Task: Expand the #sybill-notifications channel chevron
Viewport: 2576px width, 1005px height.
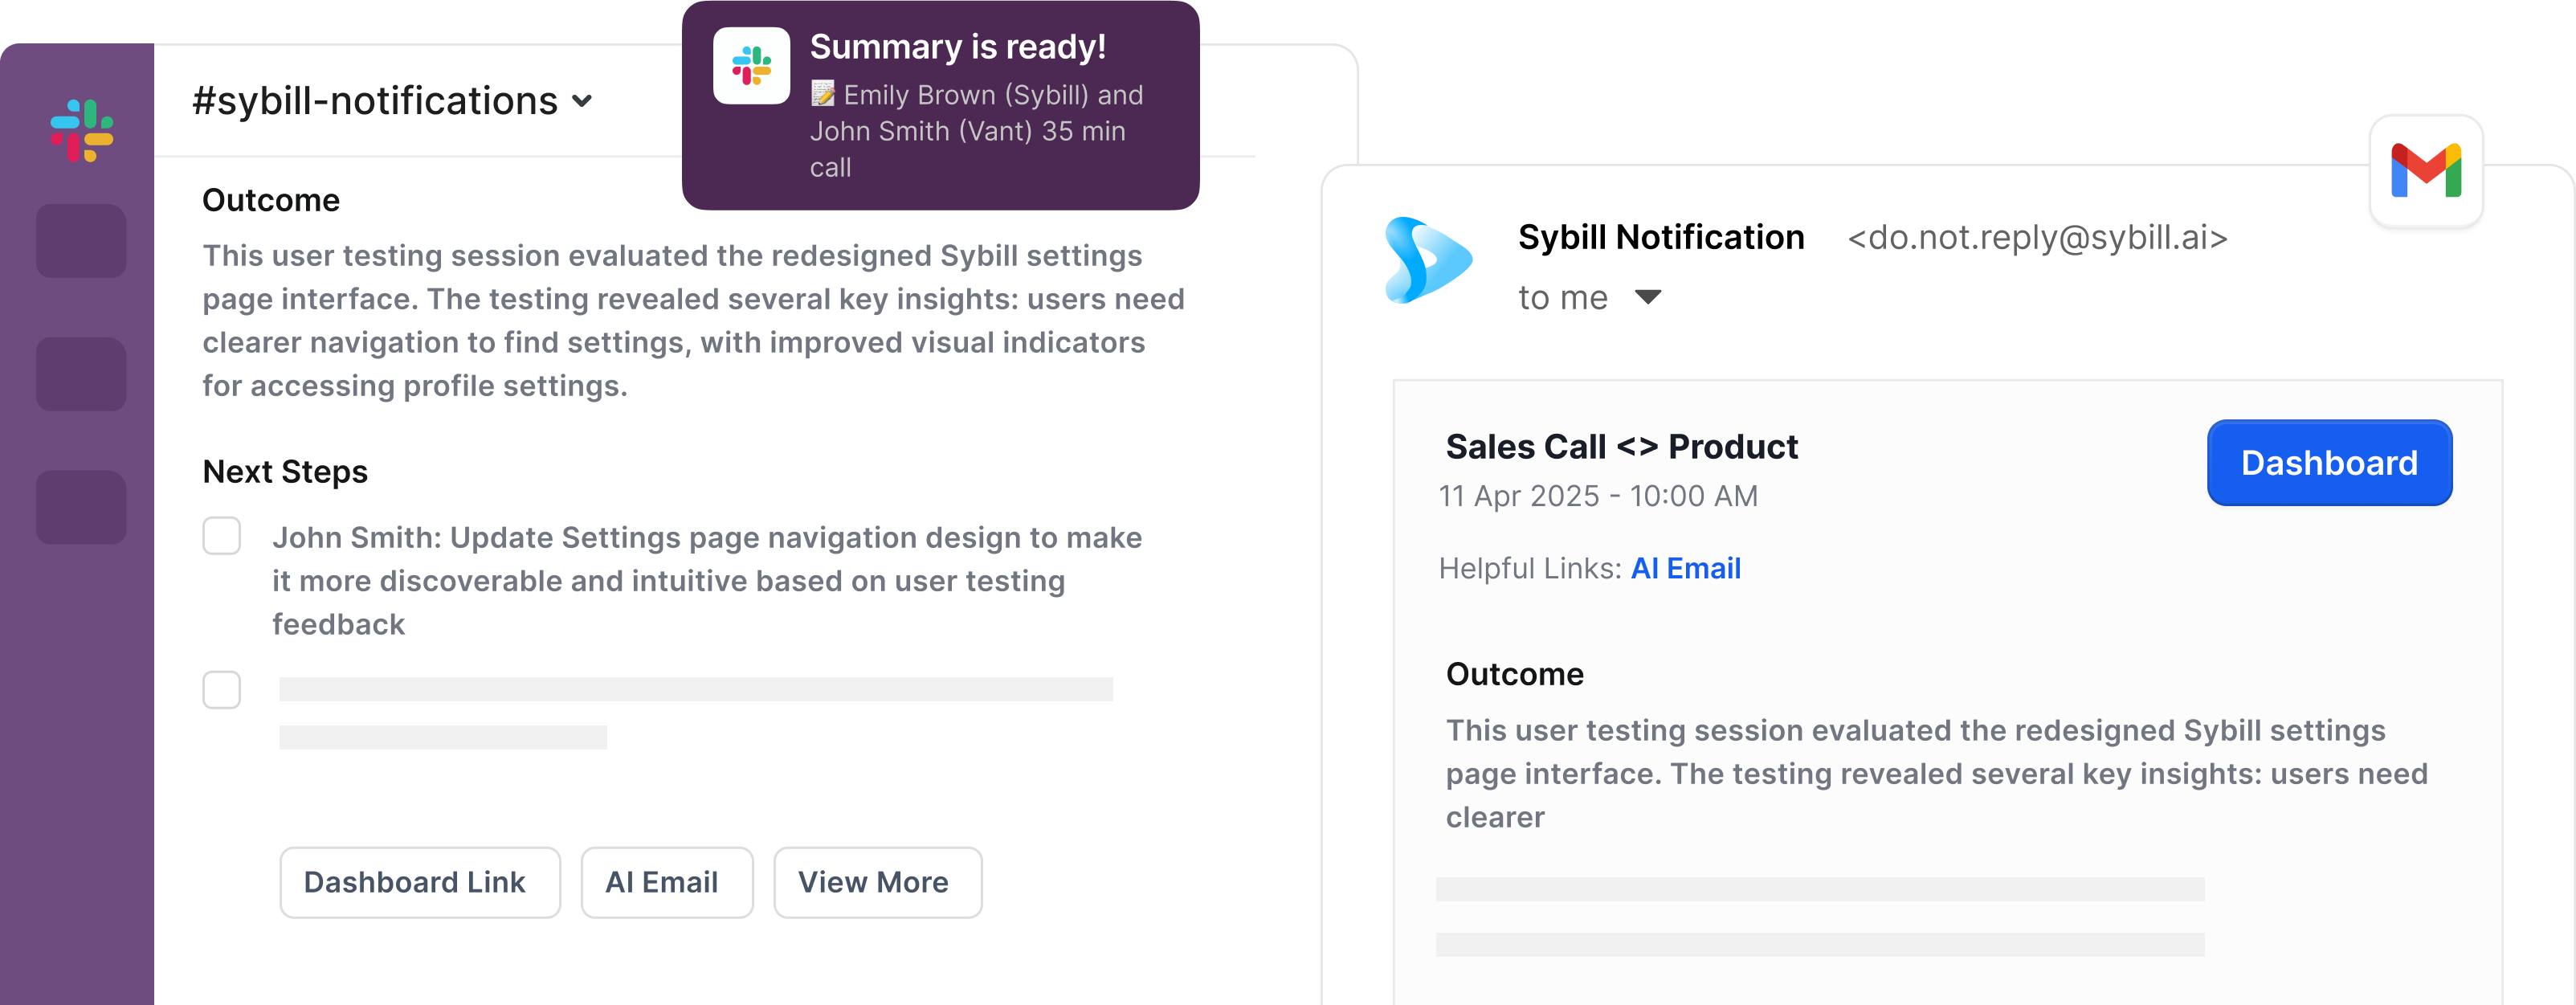Action: coord(582,101)
